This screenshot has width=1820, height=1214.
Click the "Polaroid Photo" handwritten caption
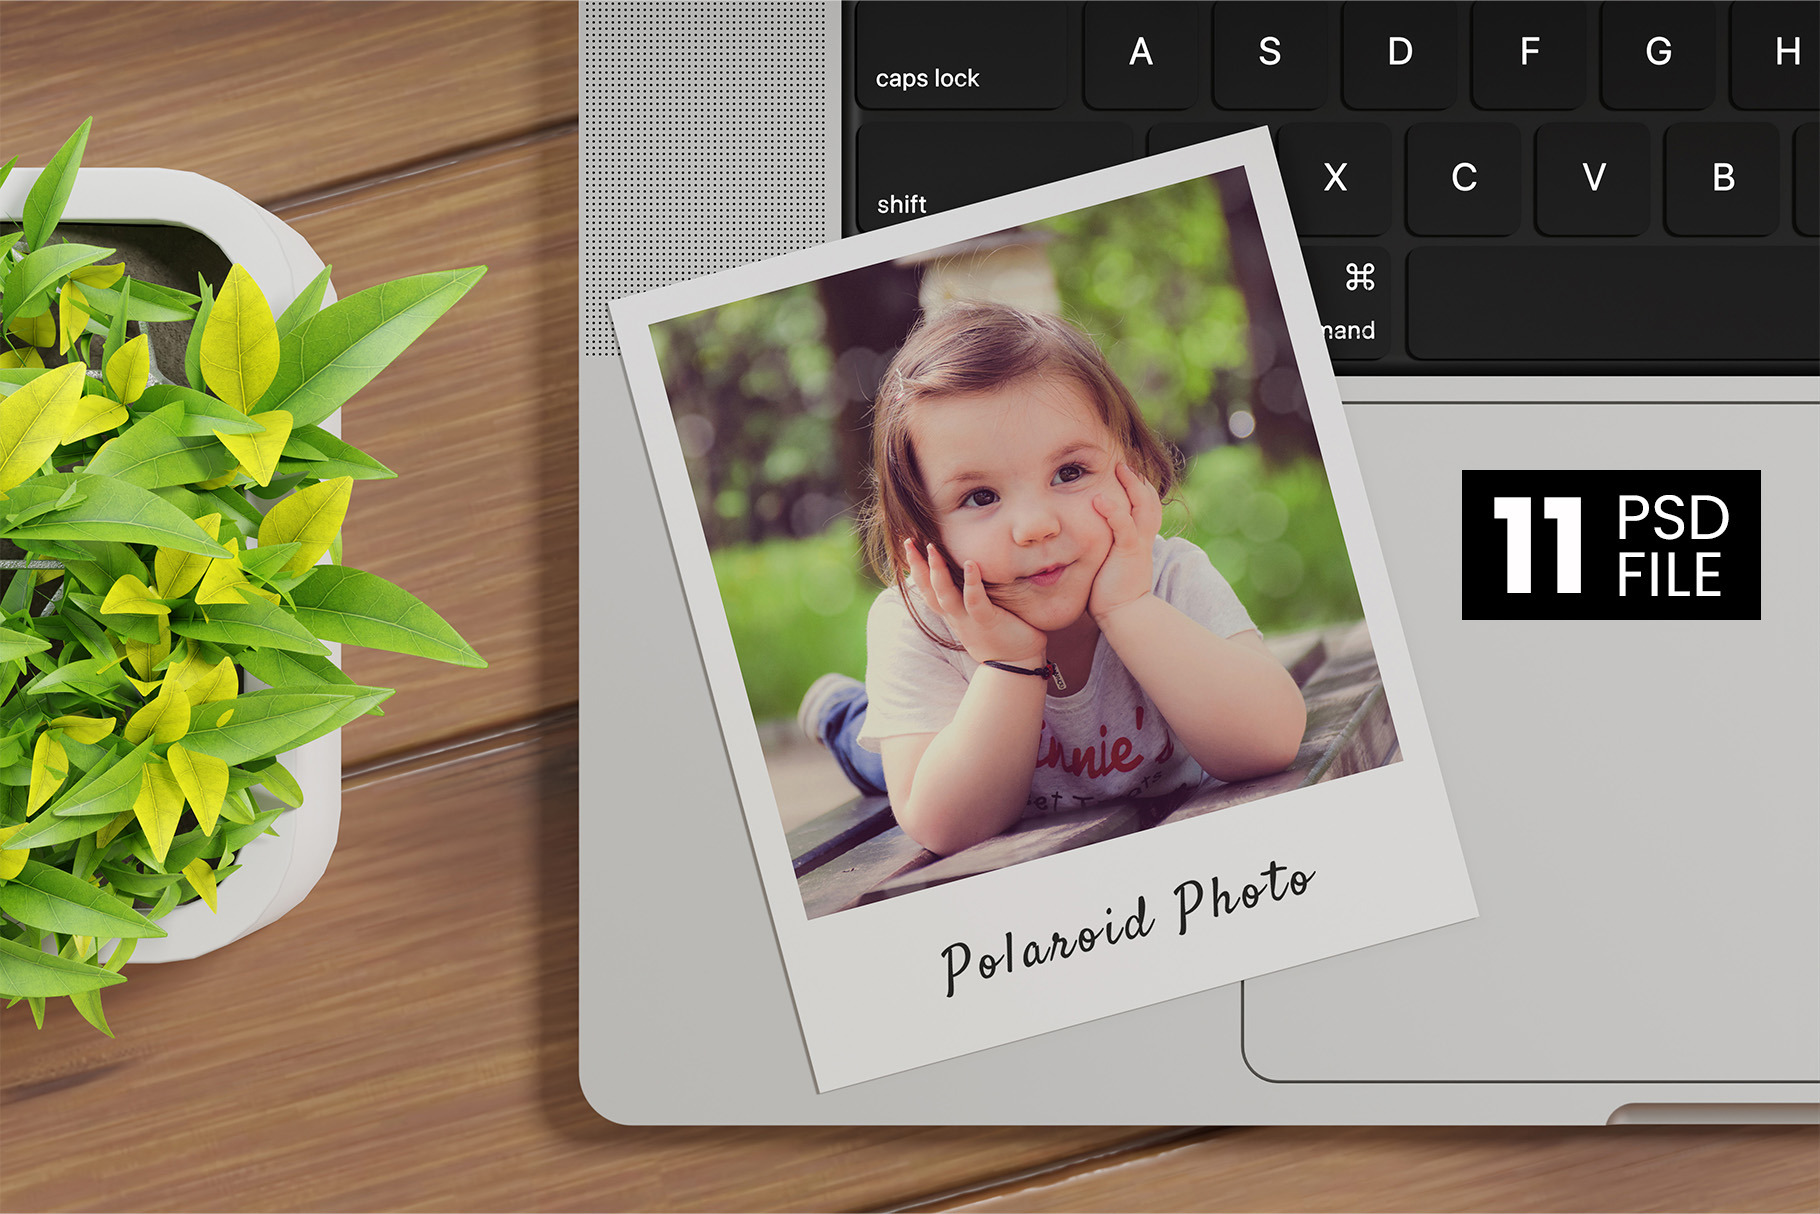pos(1127,928)
